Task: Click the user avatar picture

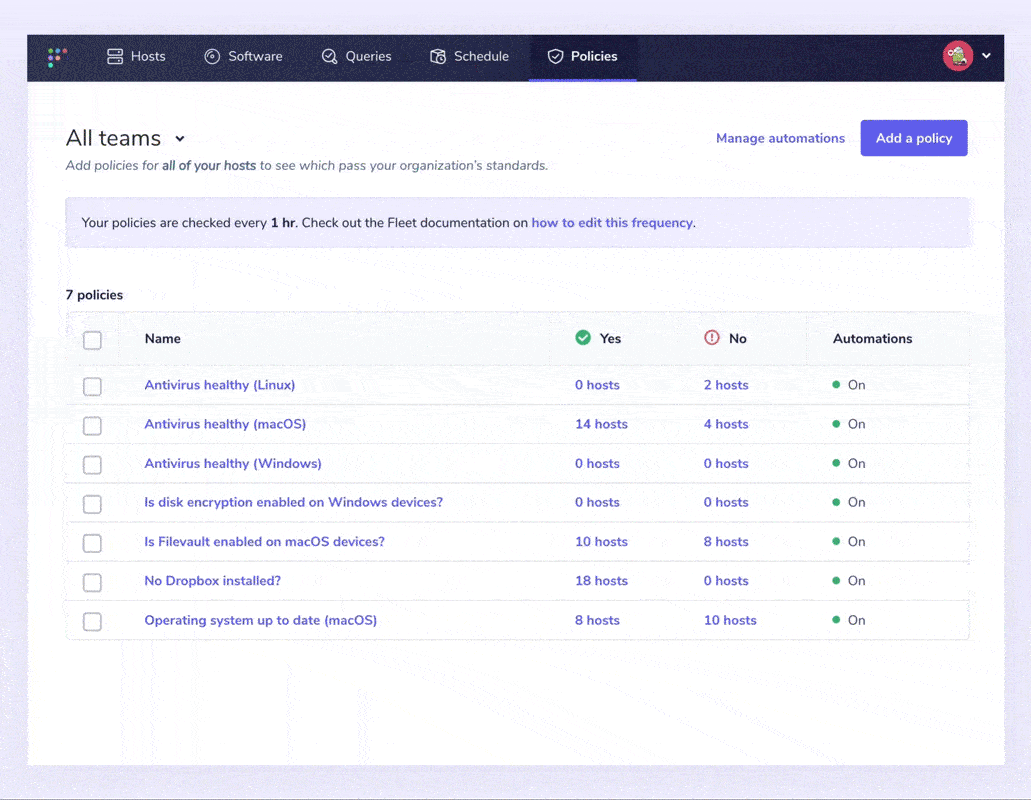Action: tap(957, 56)
